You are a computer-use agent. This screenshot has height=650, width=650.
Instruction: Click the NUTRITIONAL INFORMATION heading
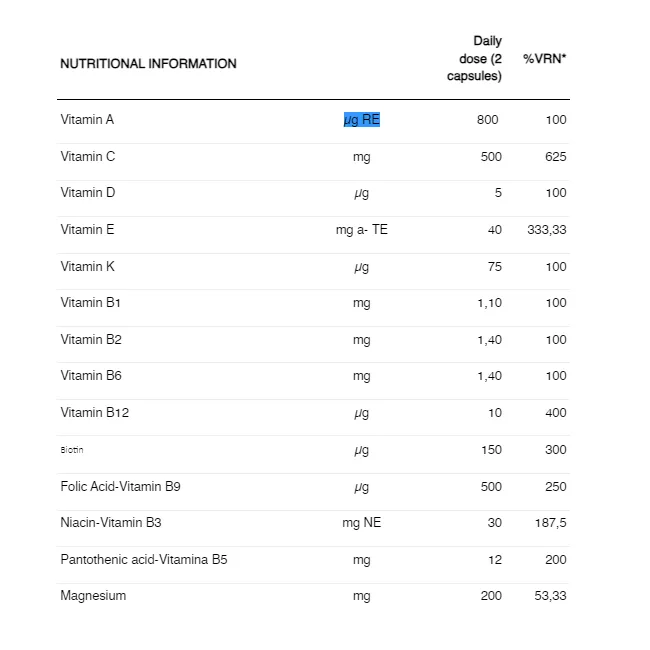pyautogui.click(x=148, y=64)
